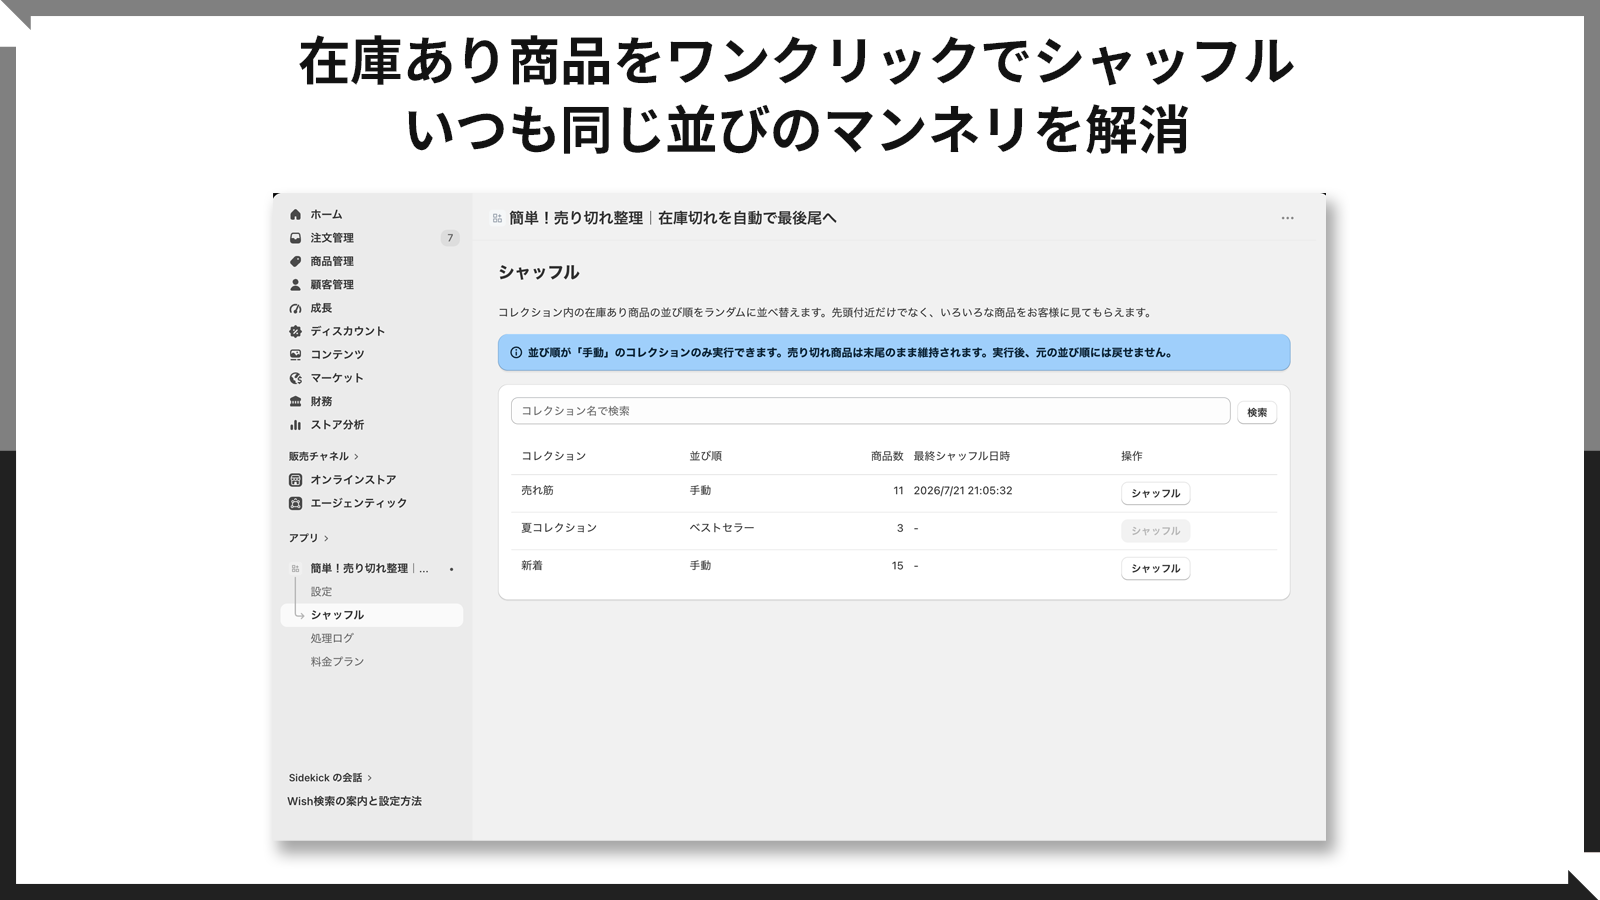Expand Sidekick の会話 section

click(330, 778)
